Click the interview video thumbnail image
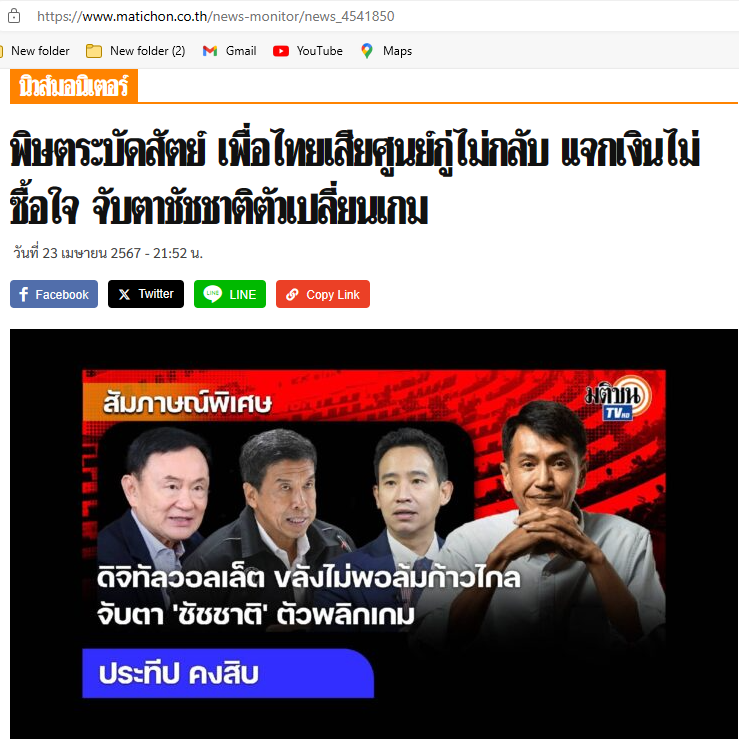The image size is (739, 741). 374,534
